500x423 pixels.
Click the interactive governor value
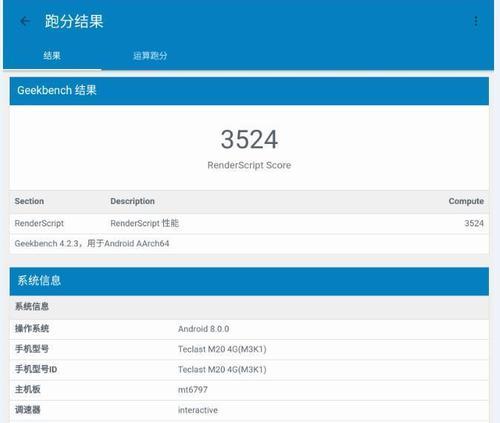(x=198, y=410)
